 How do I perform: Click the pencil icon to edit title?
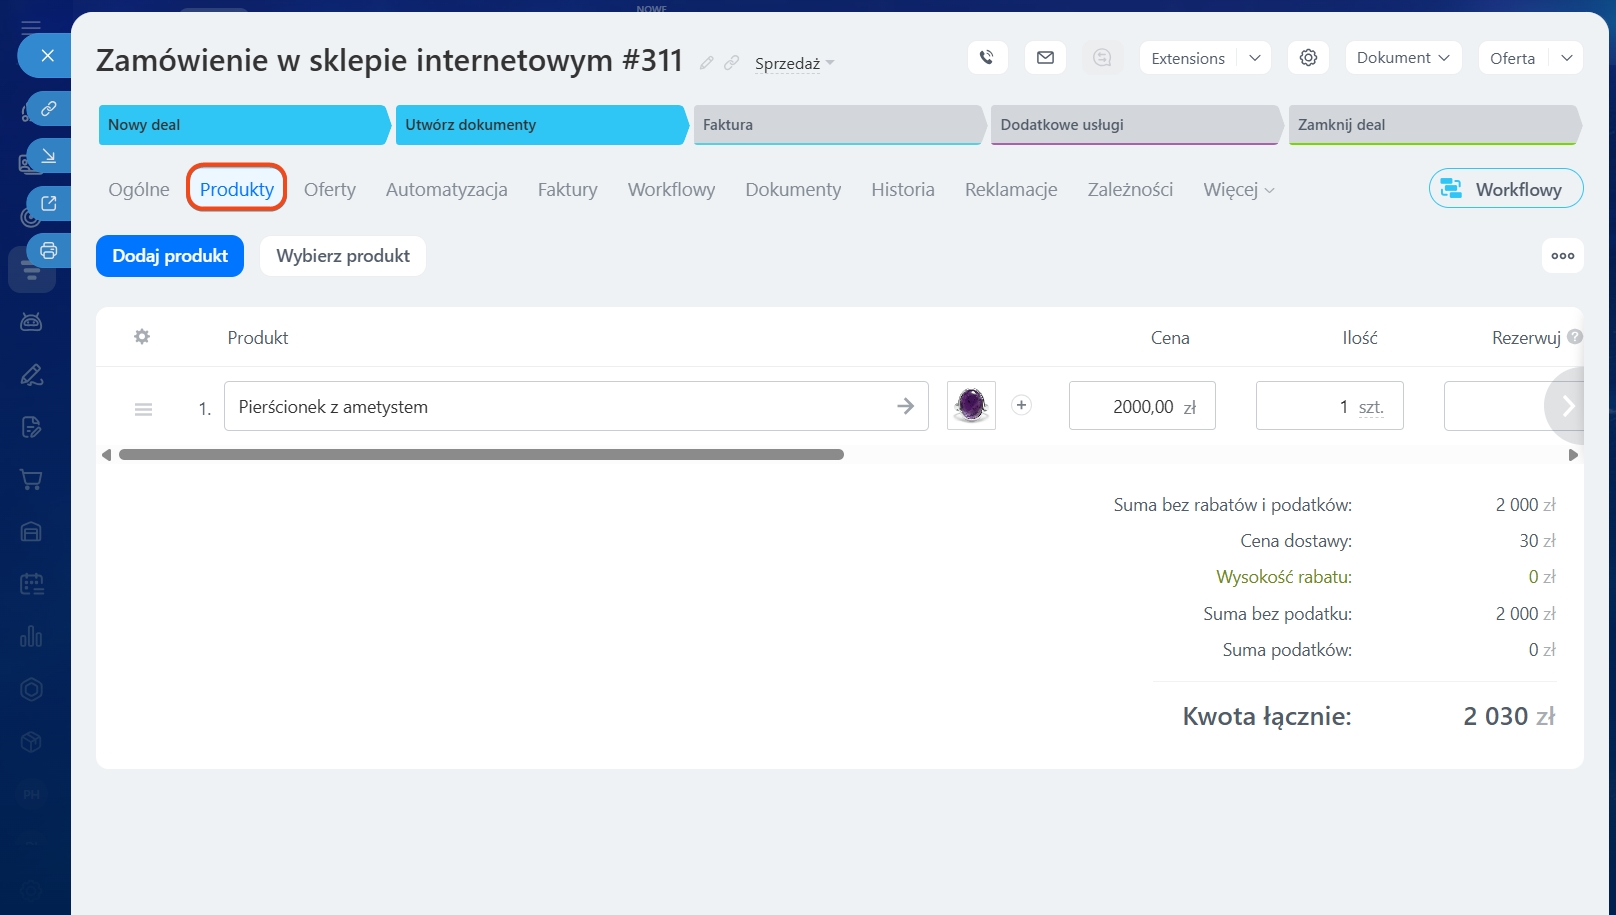point(706,63)
